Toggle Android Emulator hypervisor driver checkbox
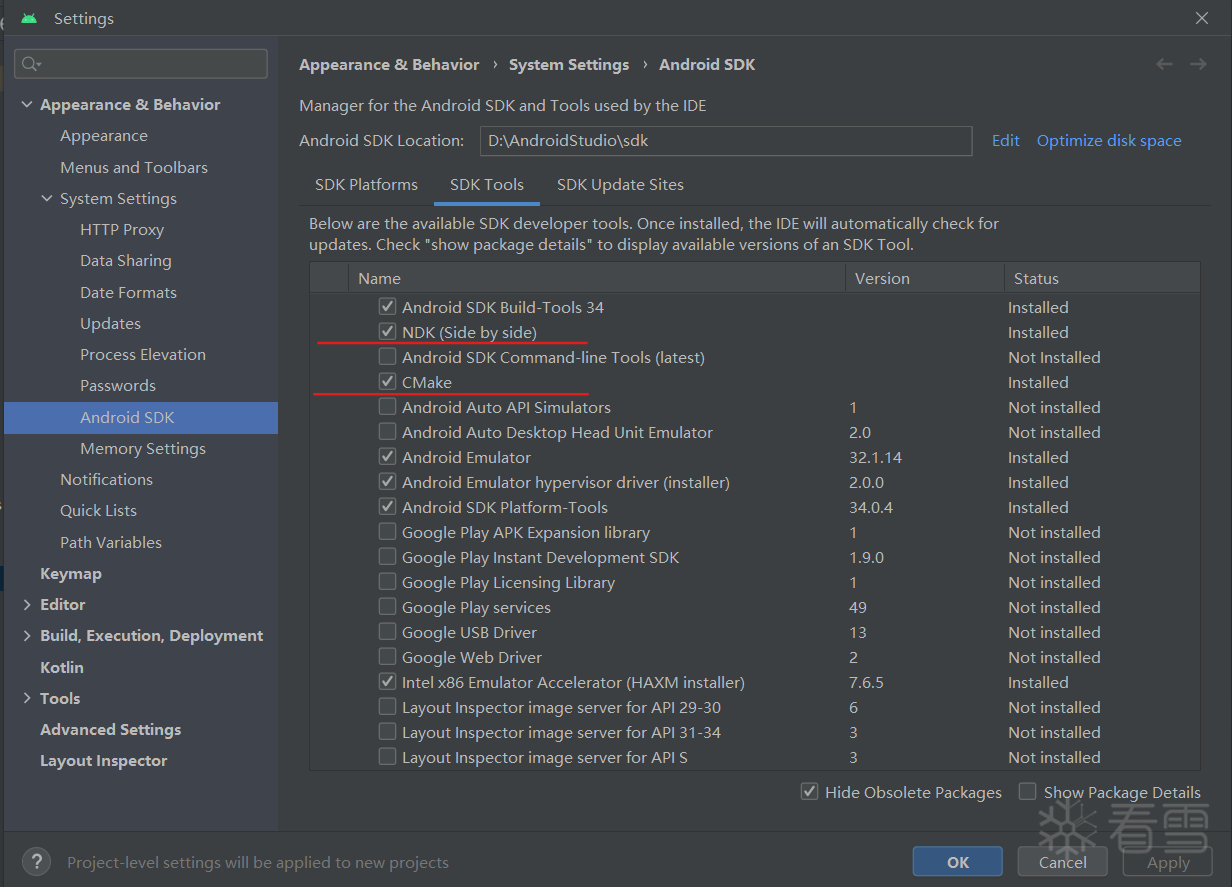Screen dimensions: 1232x887 click(x=387, y=482)
